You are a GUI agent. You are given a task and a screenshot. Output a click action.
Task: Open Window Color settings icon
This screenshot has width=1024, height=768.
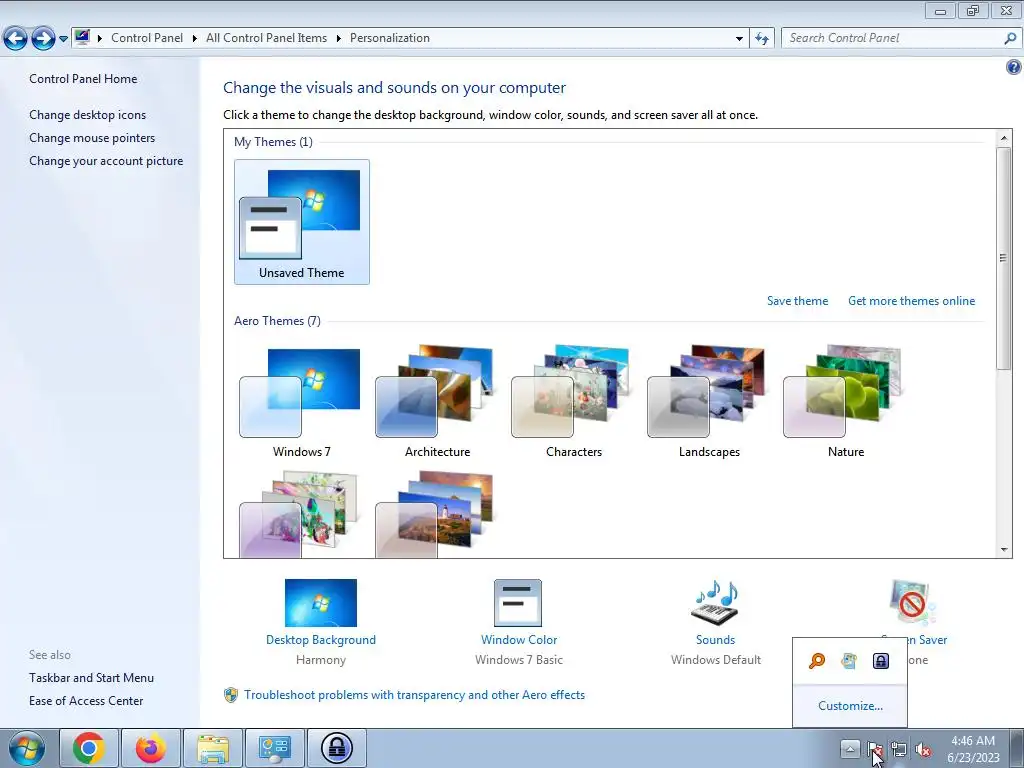pos(518,603)
